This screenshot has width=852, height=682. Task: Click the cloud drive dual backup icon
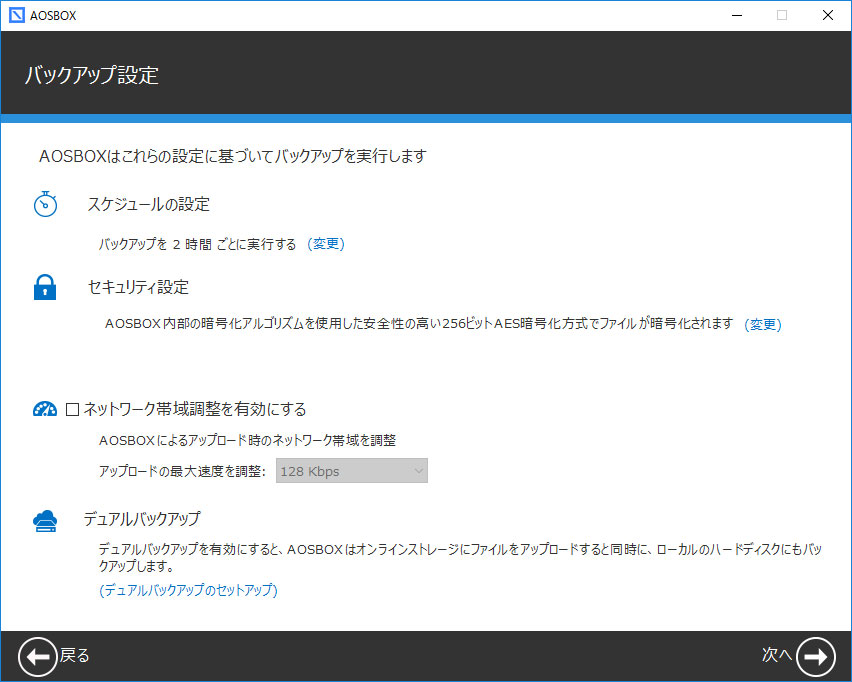[x=45, y=521]
